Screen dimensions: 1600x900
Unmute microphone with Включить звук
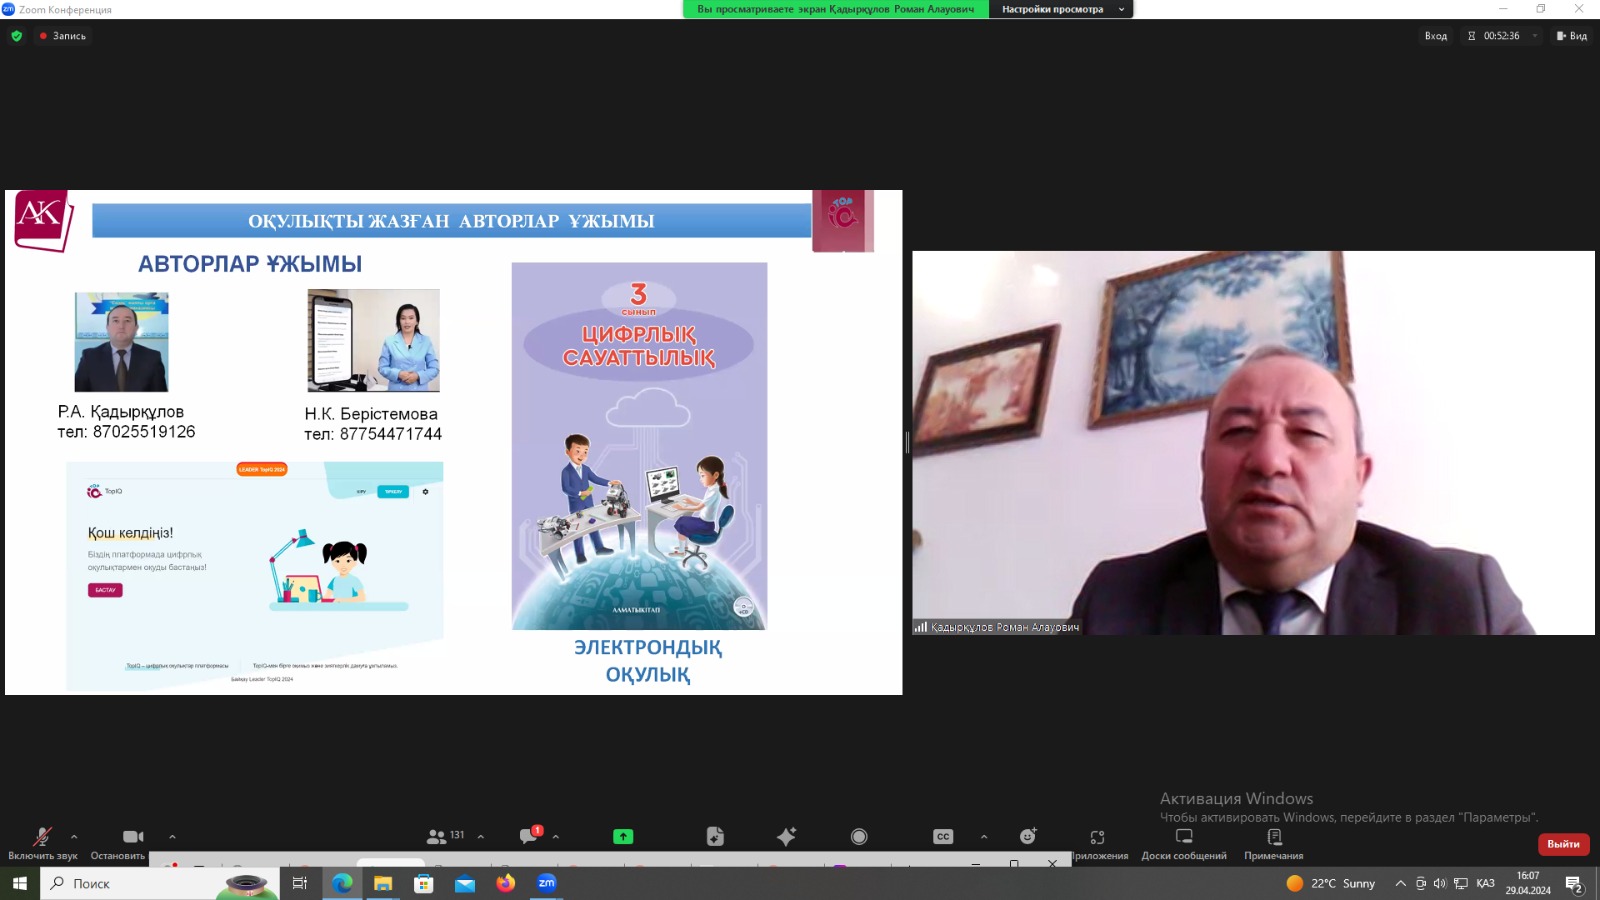42,843
